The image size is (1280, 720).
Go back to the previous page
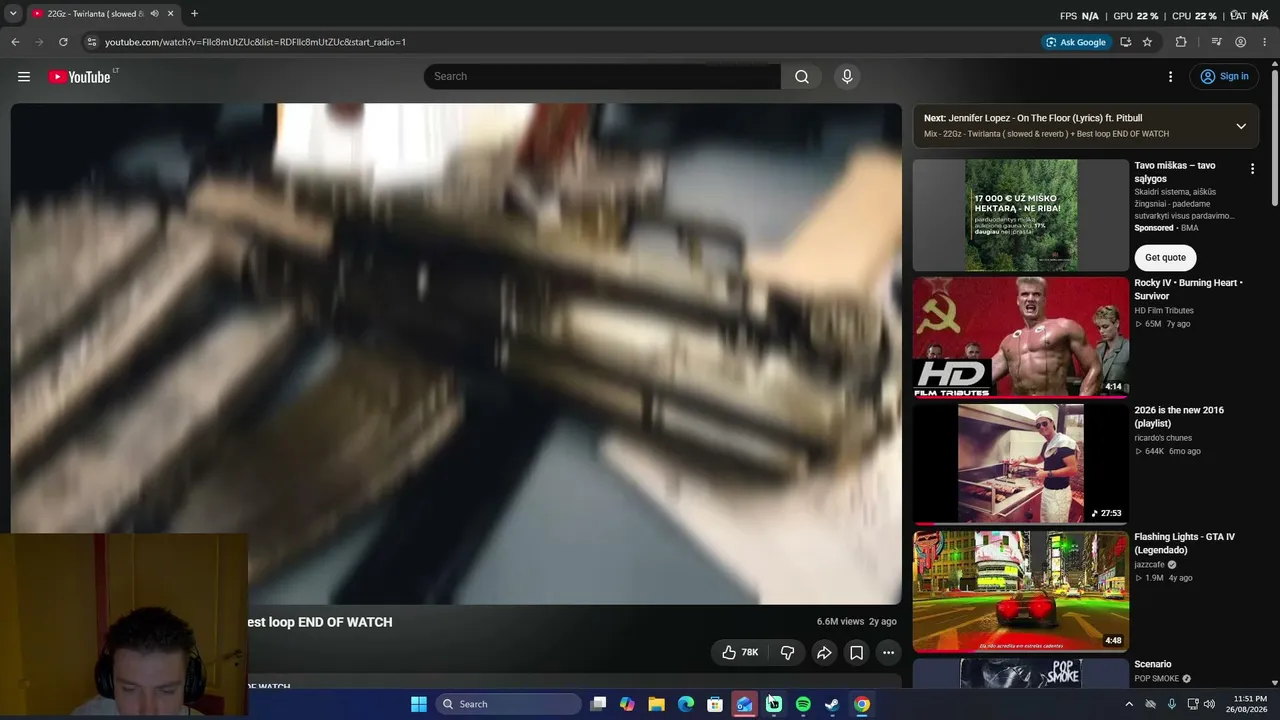click(15, 42)
